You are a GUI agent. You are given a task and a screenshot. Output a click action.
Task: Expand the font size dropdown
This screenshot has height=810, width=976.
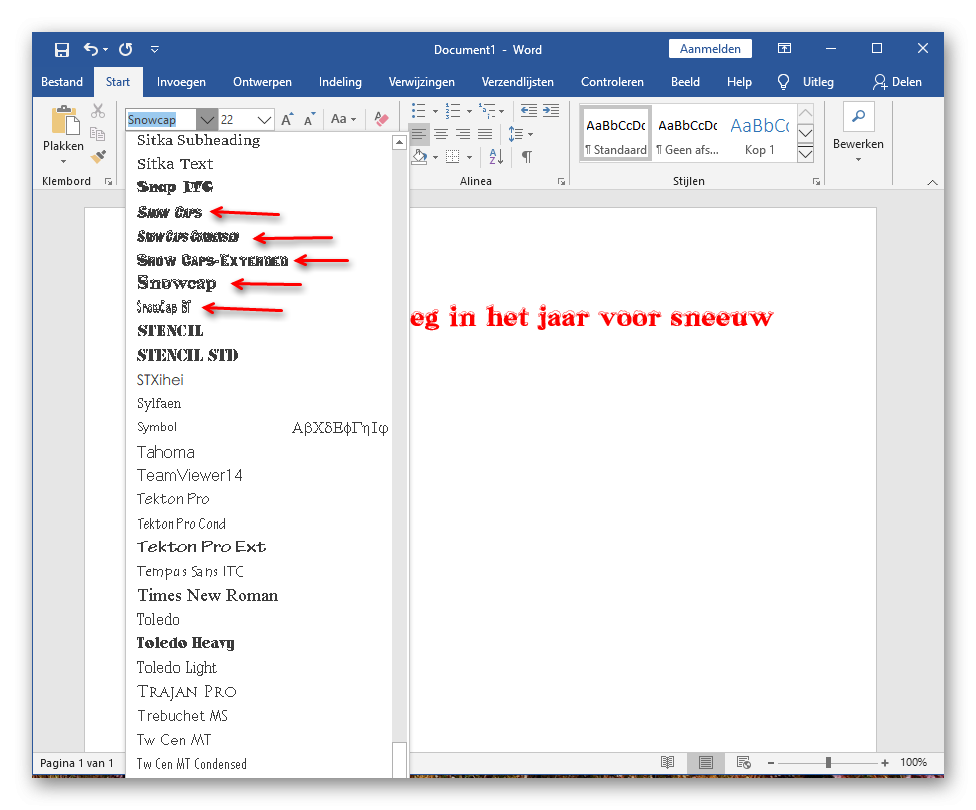[x=265, y=120]
